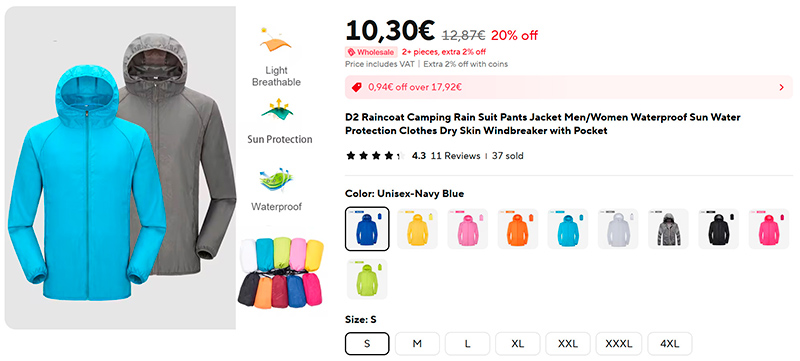
Task: Choose the orange jacket color swatch
Action: coord(518,229)
